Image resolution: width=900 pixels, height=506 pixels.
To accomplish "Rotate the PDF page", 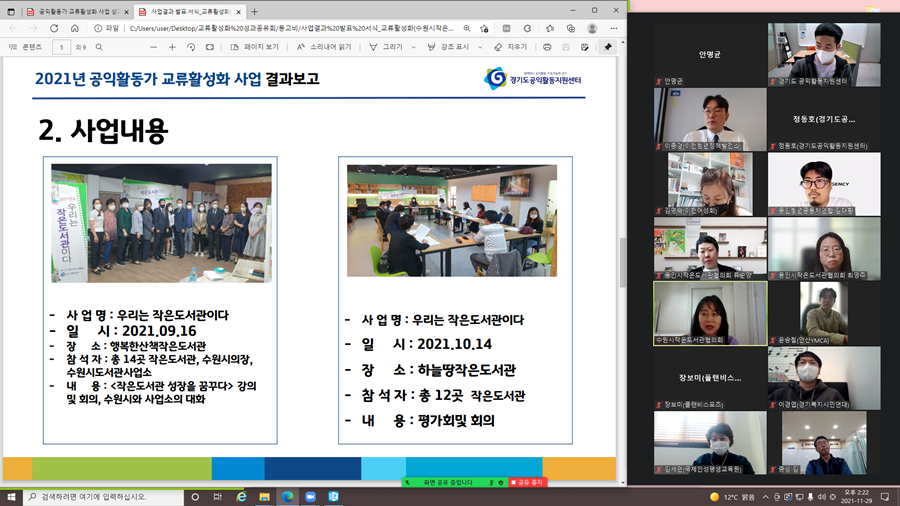I will pos(191,47).
